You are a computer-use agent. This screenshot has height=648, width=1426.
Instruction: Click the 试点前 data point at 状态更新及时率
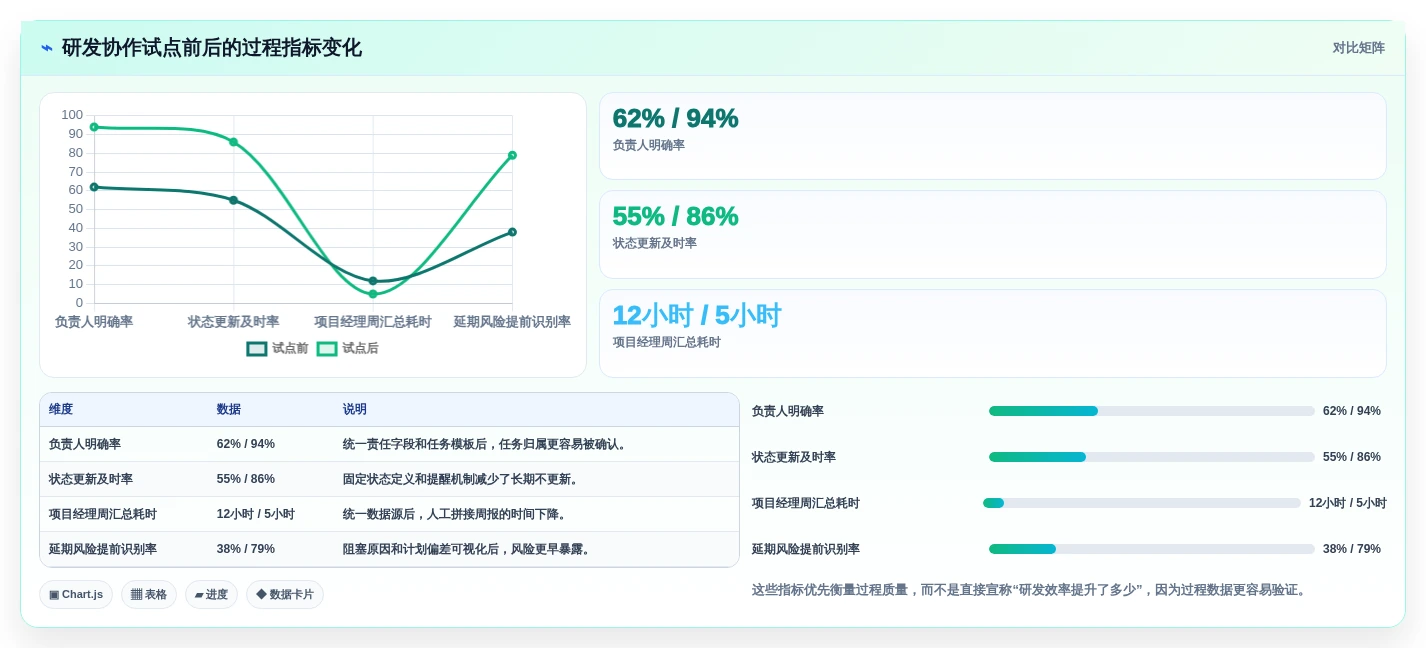[233, 200]
